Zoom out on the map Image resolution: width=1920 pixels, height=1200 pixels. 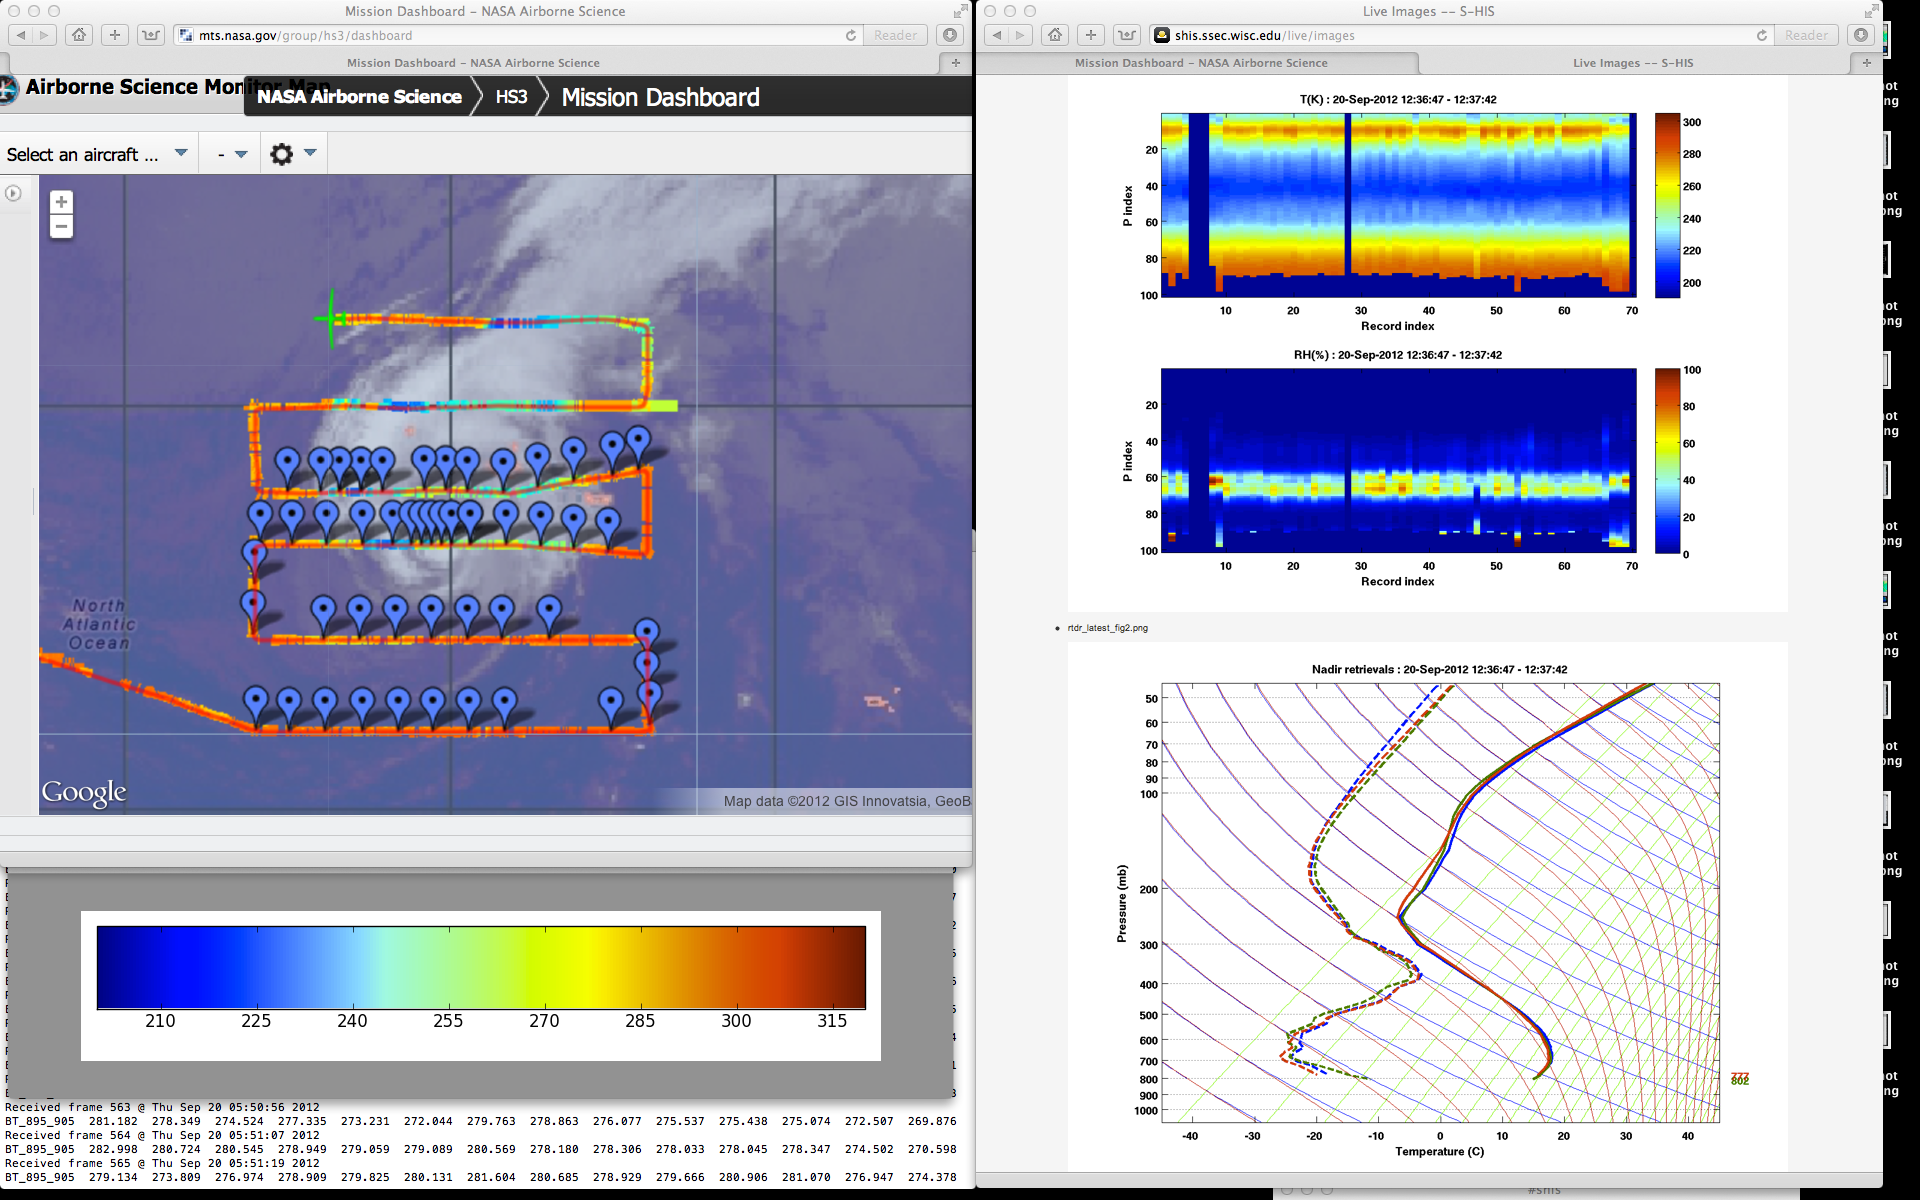[x=61, y=227]
